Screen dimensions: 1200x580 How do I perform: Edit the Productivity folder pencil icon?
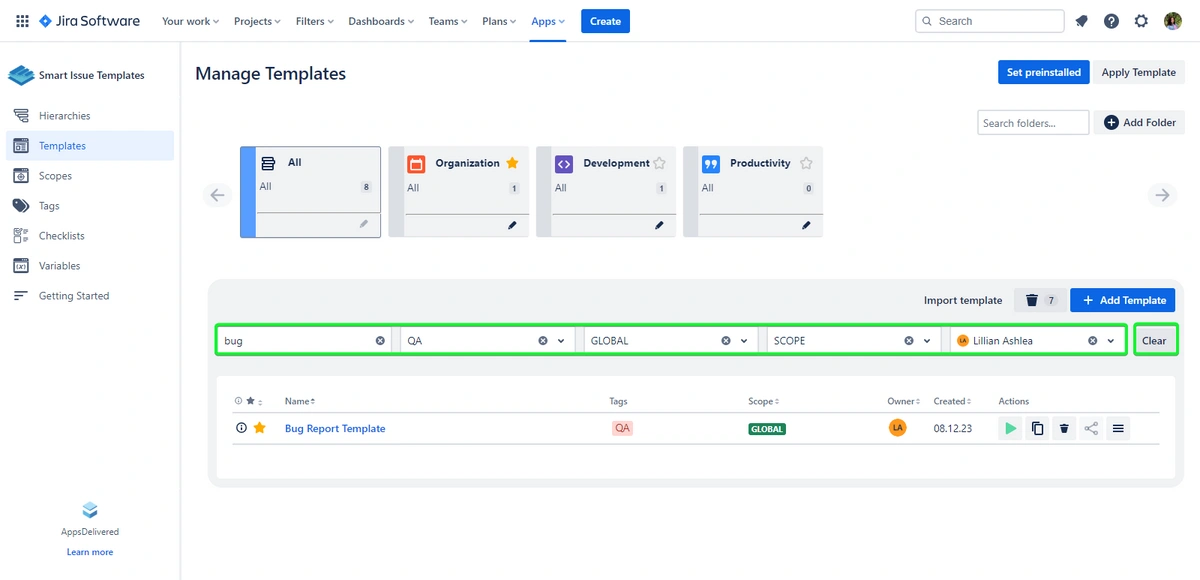pos(806,225)
